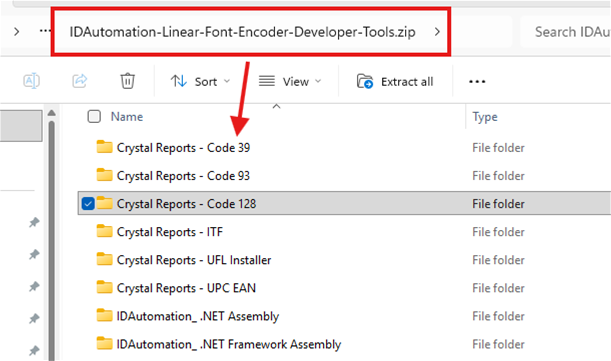
Task: Click folder icon of Crystal Reports - UPC EAN
Action: (104, 287)
